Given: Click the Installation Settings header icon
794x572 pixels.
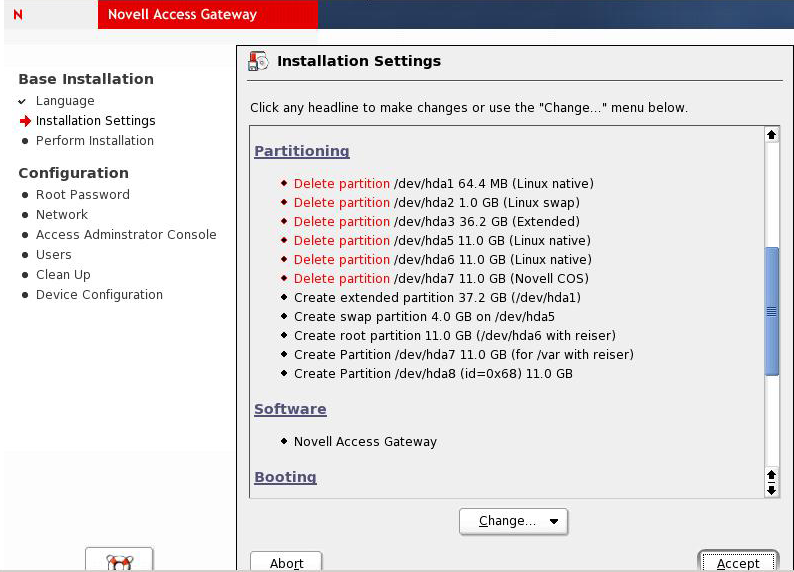Looking at the screenshot, I should point(258,61).
